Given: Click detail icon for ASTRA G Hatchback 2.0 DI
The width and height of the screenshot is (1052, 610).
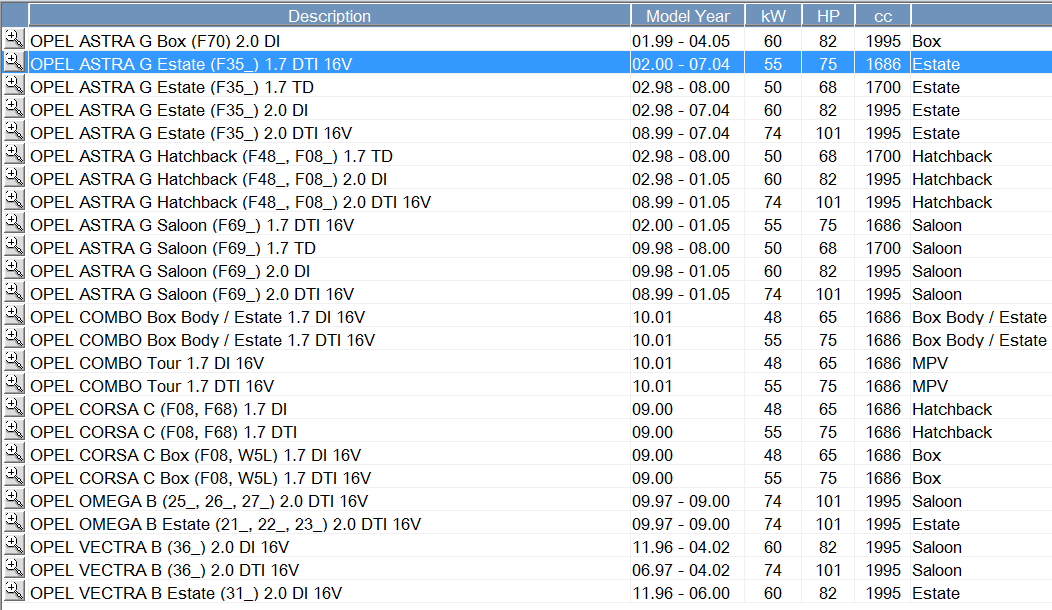Looking at the screenshot, I should (x=14, y=177).
